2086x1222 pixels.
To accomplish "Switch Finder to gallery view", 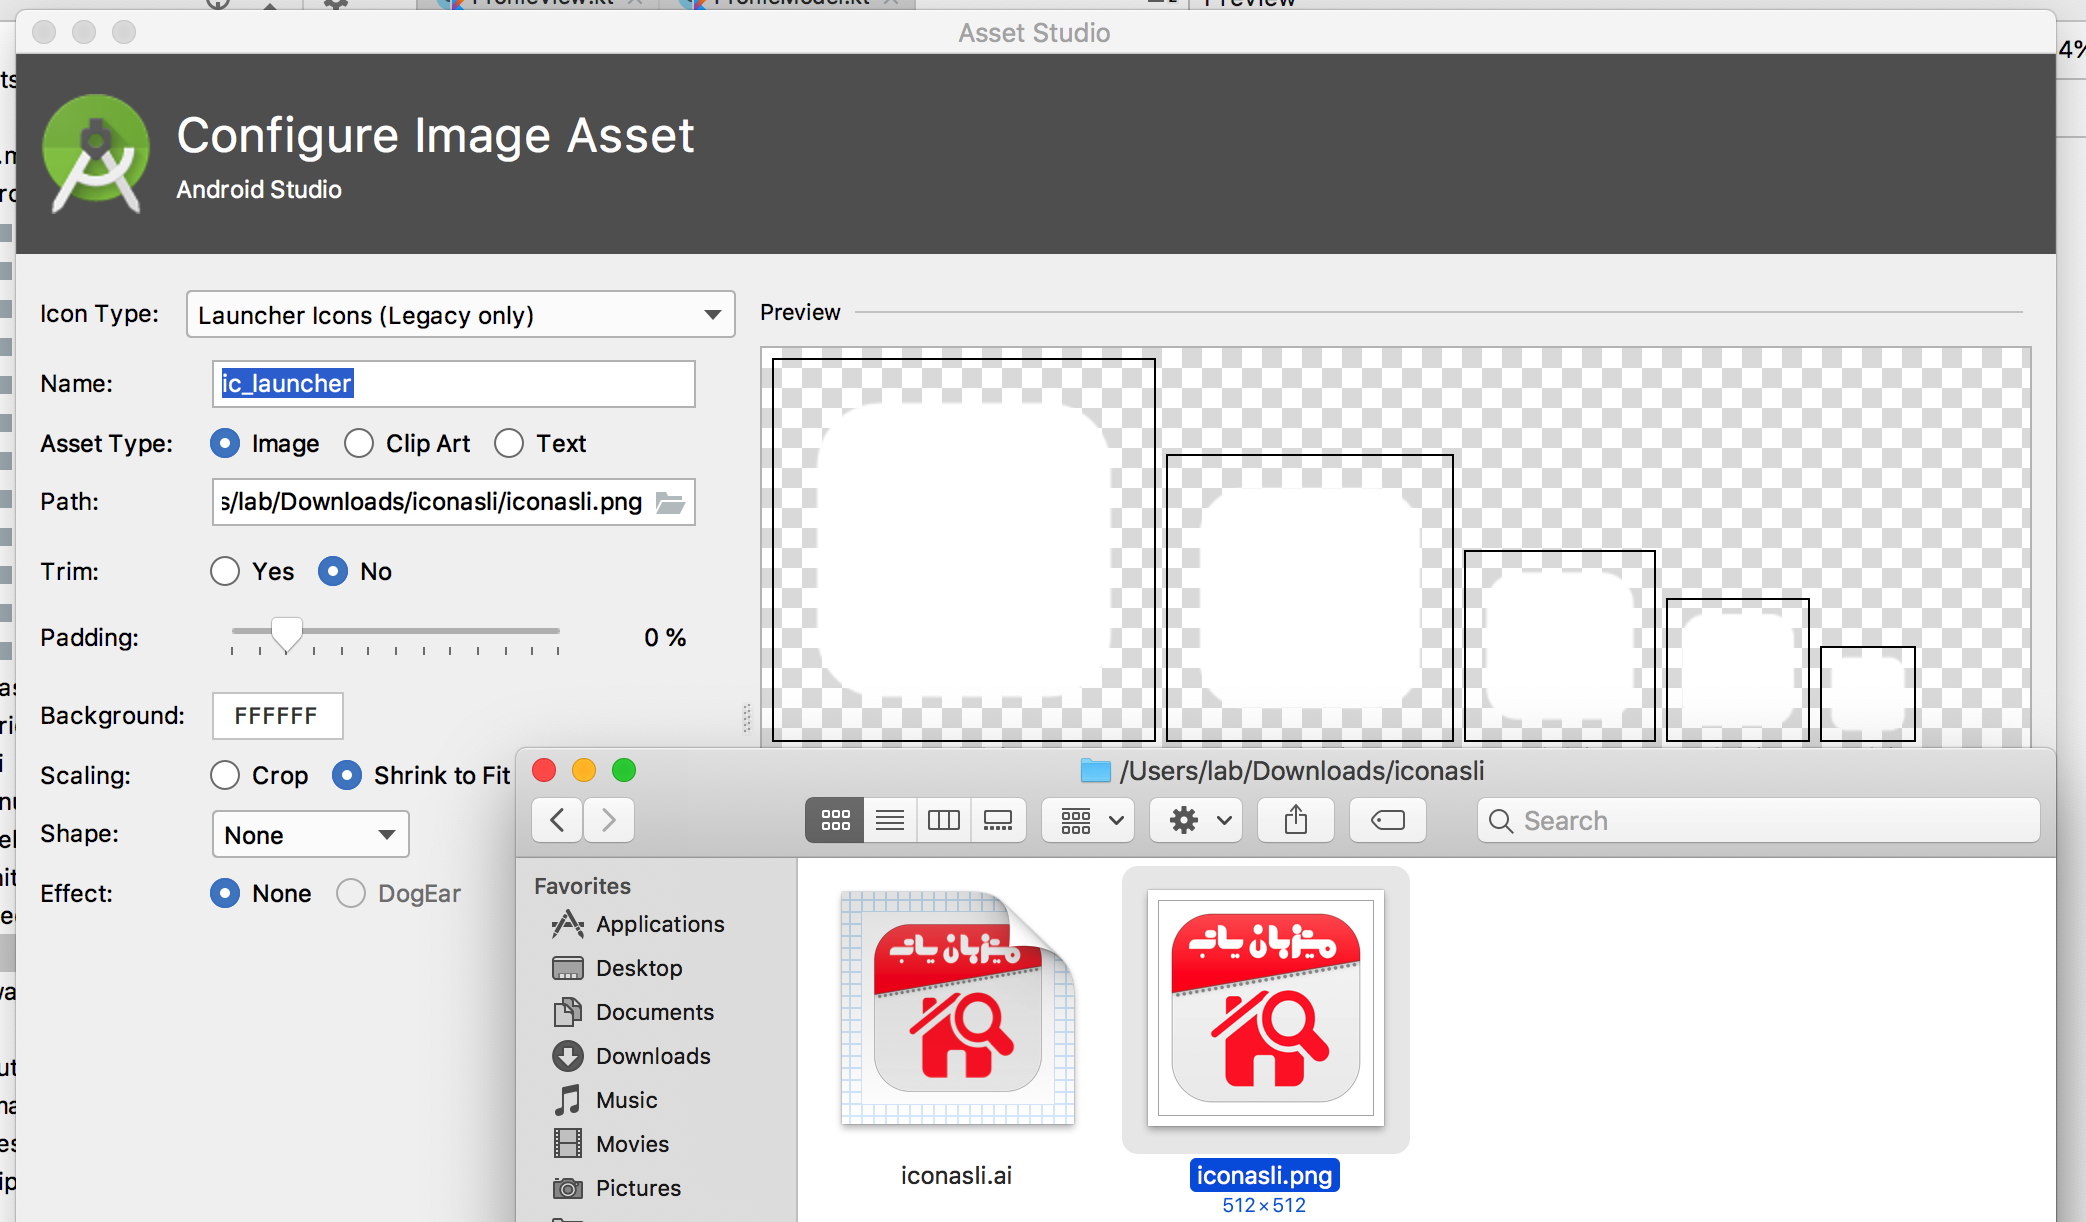I will pos(998,821).
